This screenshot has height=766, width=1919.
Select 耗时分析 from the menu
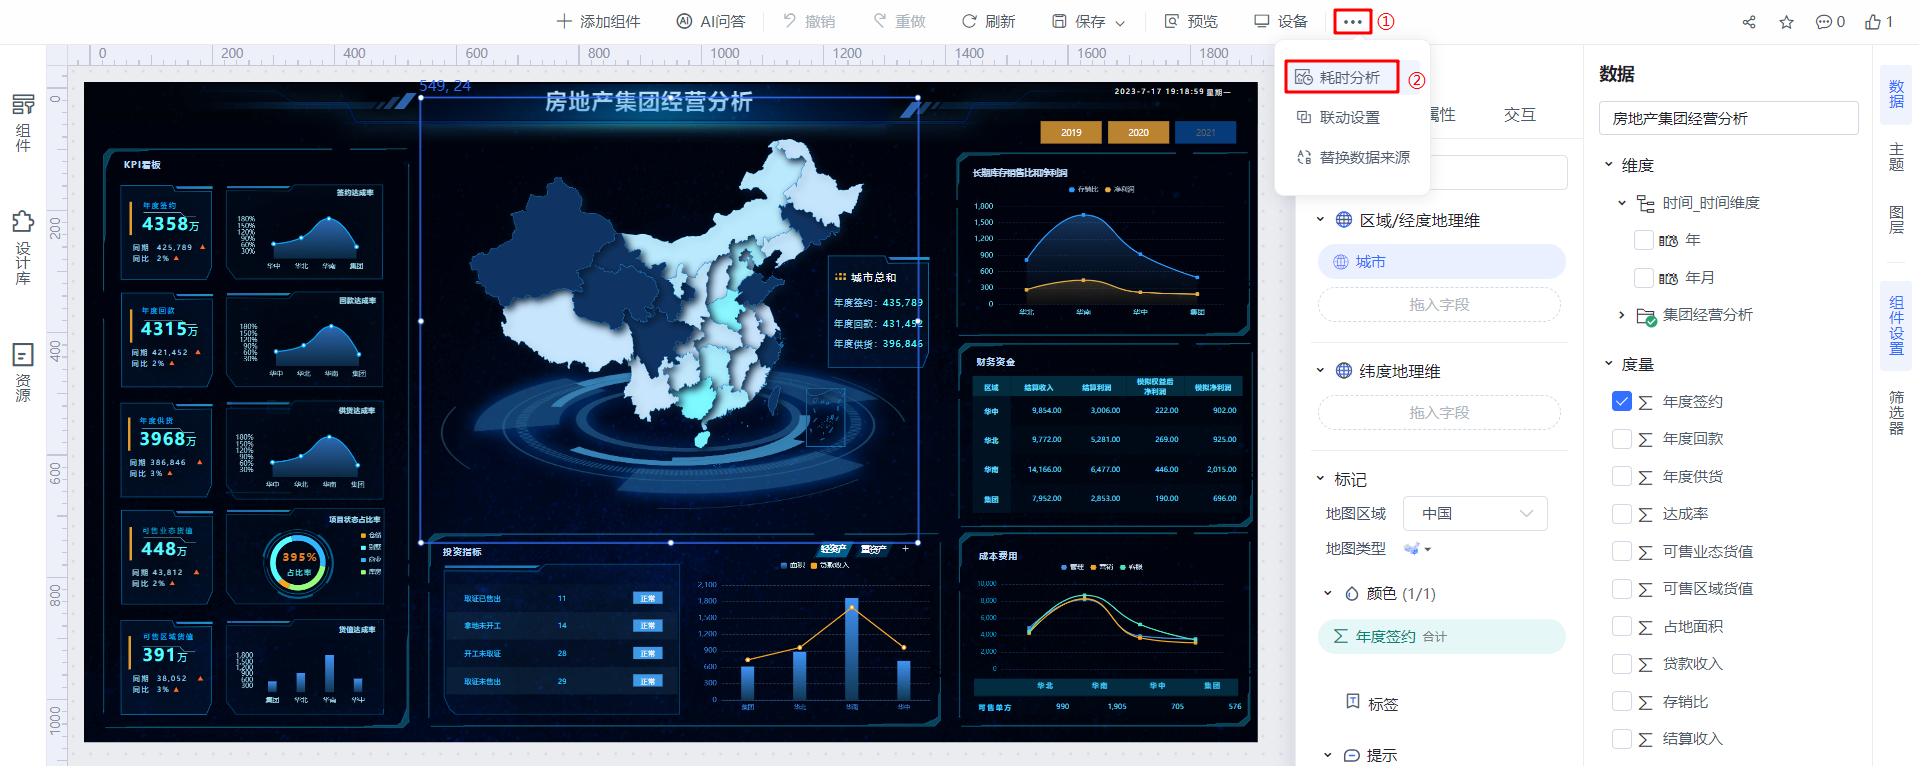click(1341, 77)
